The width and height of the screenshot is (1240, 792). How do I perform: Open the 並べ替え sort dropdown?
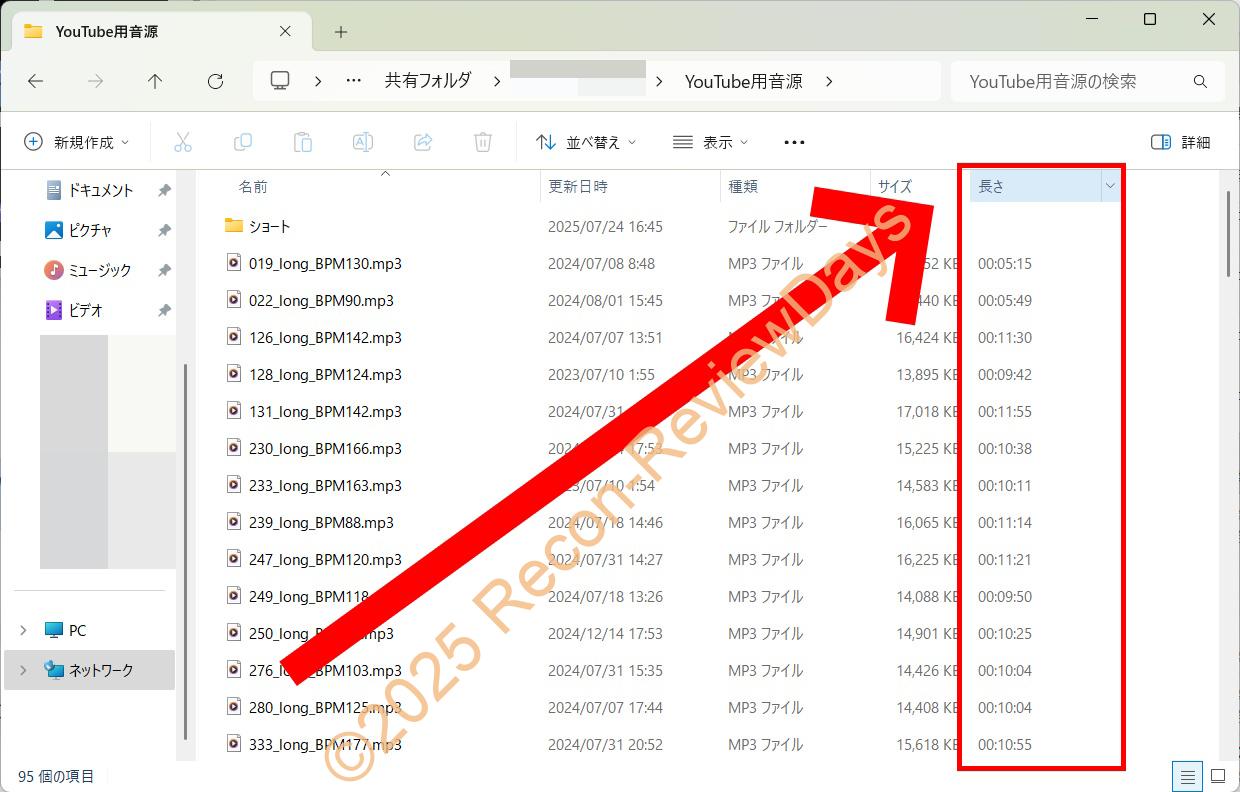[586, 142]
